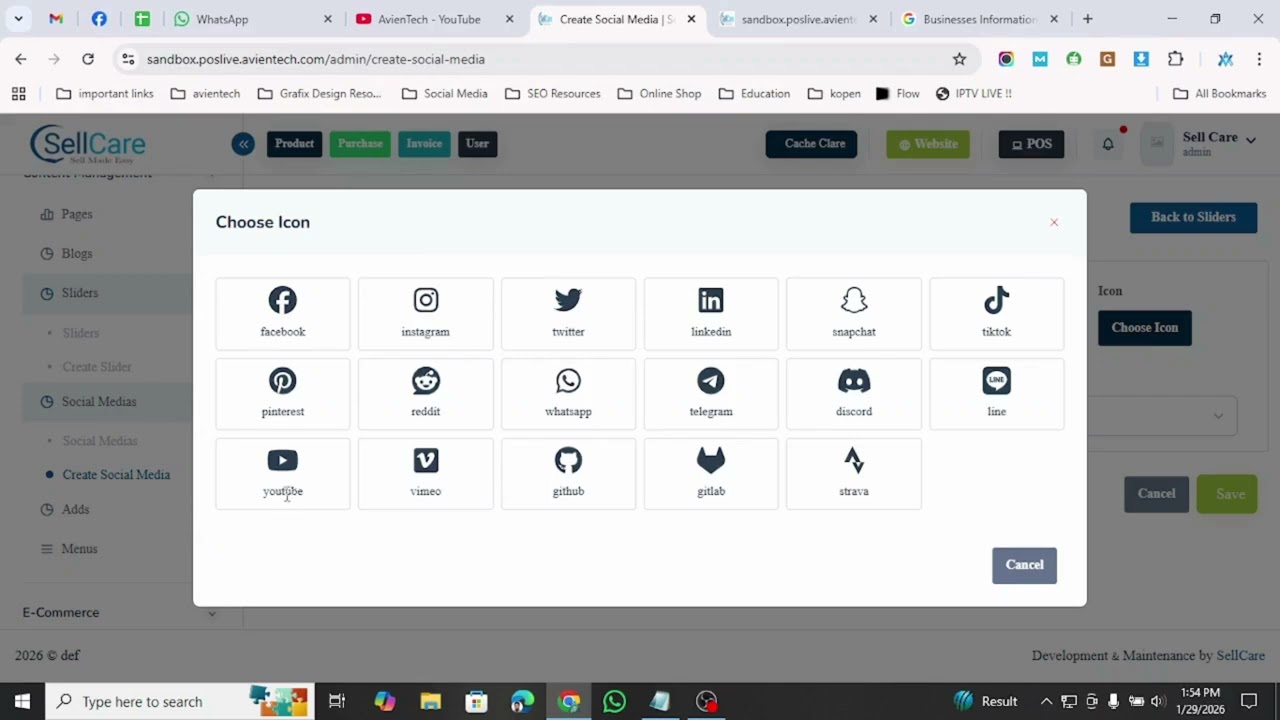Viewport: 1280px width, 720px height.
Task: Open the SEO Resources bookmarks folder
Action: pos(552,94)
